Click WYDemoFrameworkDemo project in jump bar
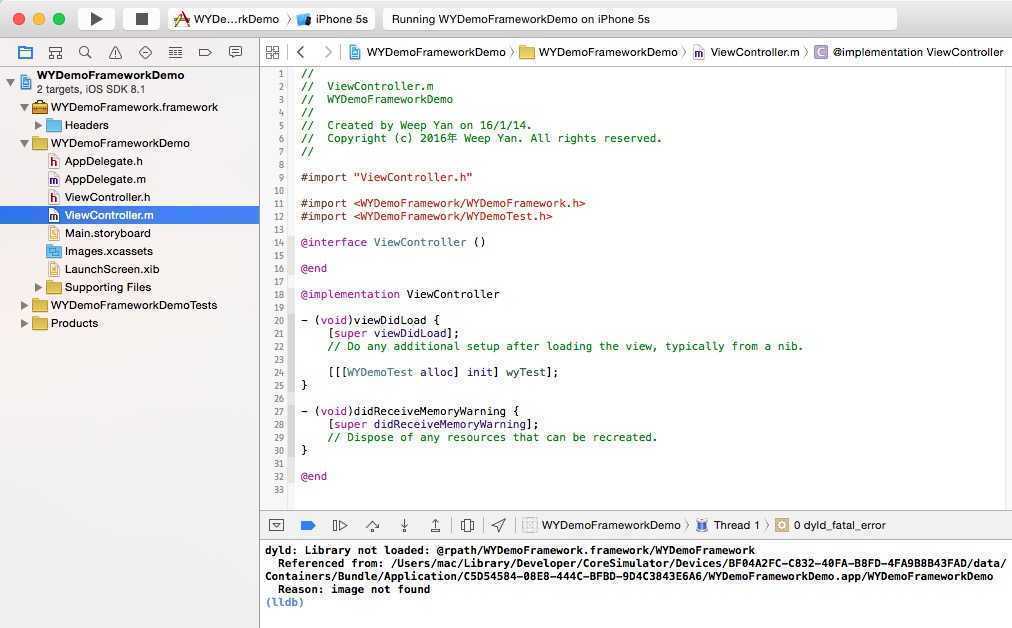This screenshot has height=628, width=1012. click(x=427, y=52)
